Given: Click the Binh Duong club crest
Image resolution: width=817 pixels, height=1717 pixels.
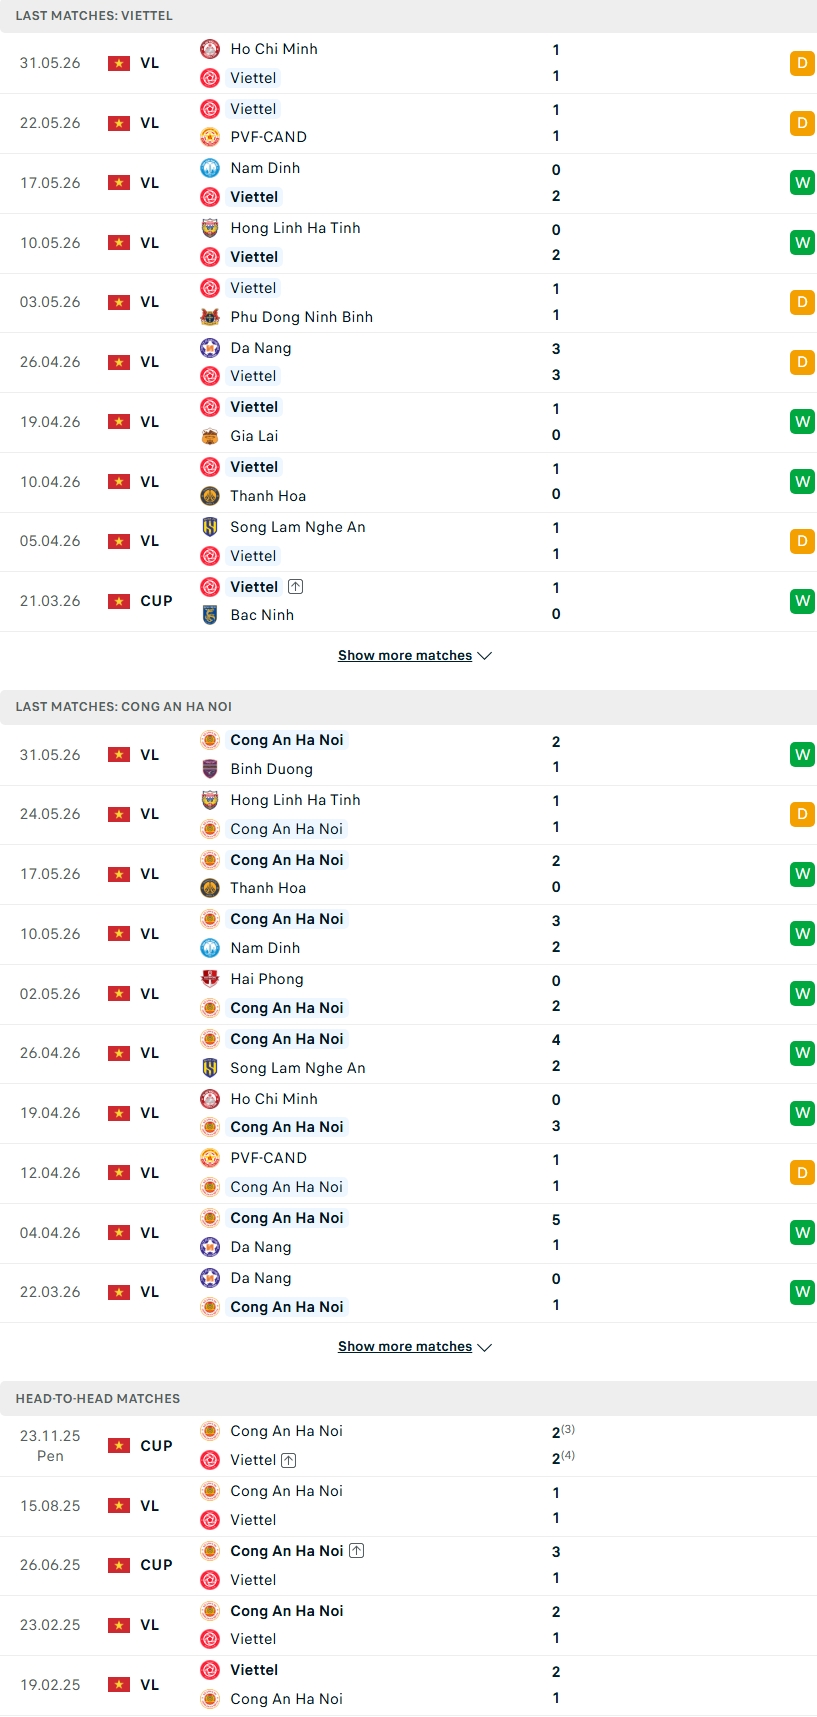Looking at the screenshot, I should 210,769.
